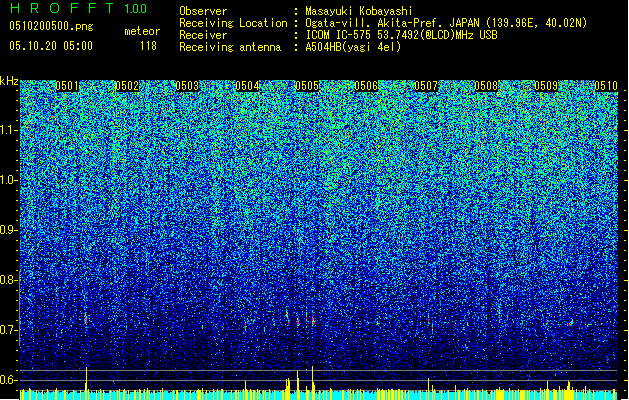
Task: Click the Observer field label
Action: (x=203, y=11)
